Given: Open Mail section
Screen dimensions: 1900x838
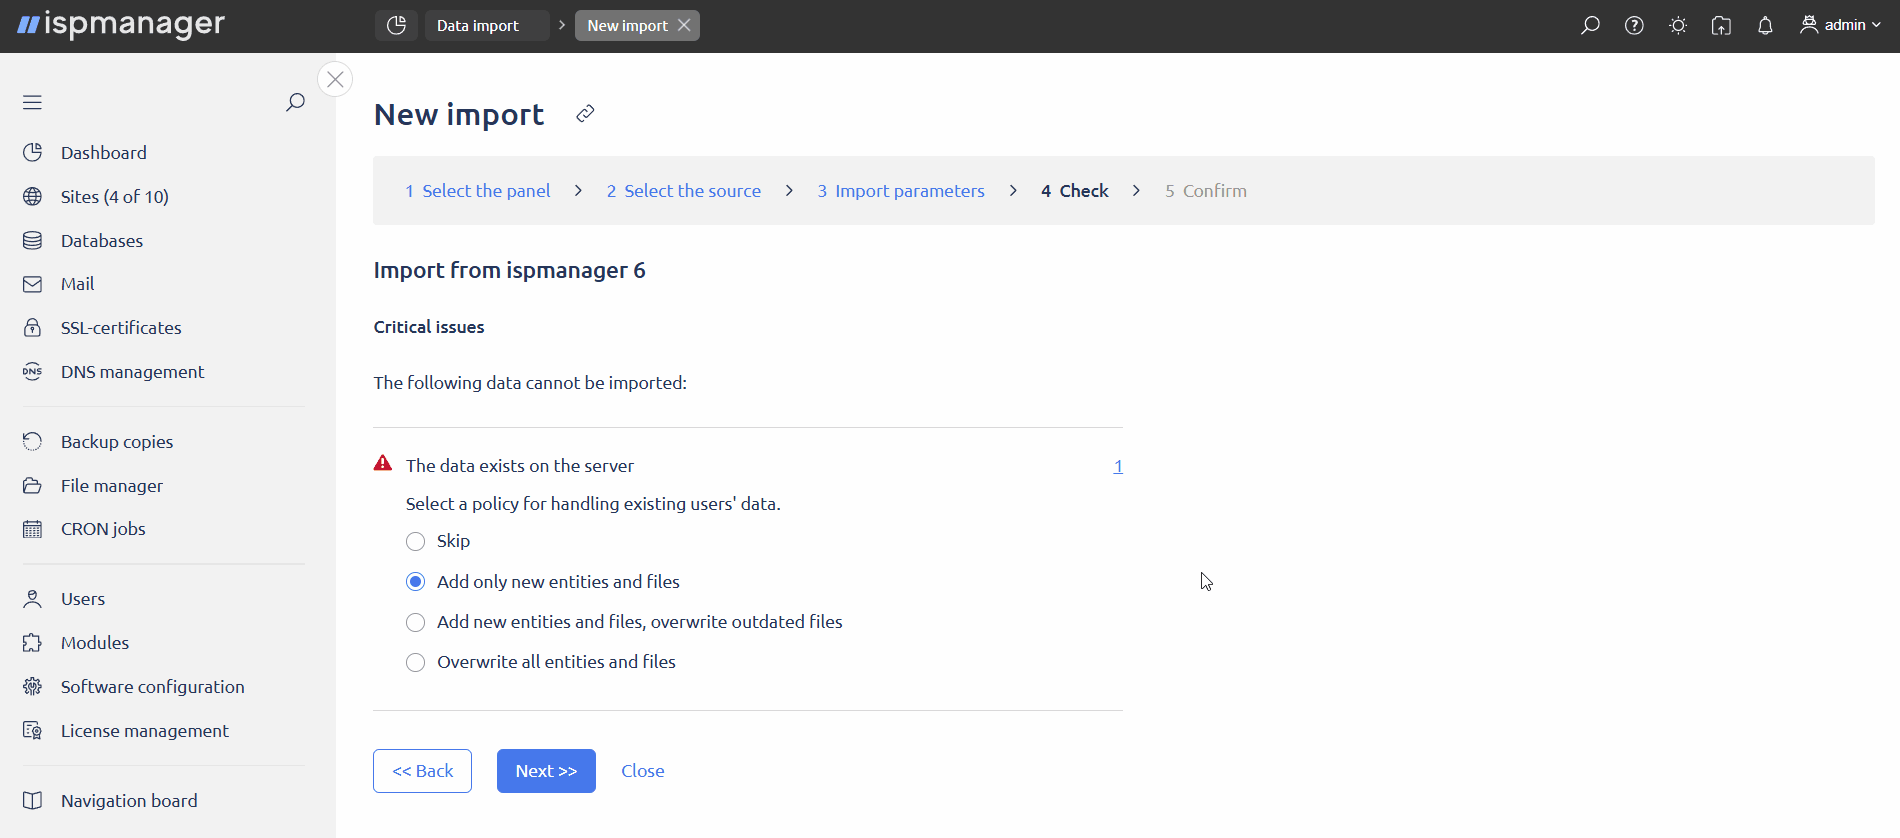Looking at the screenshot, I should (x=77, y=284).
